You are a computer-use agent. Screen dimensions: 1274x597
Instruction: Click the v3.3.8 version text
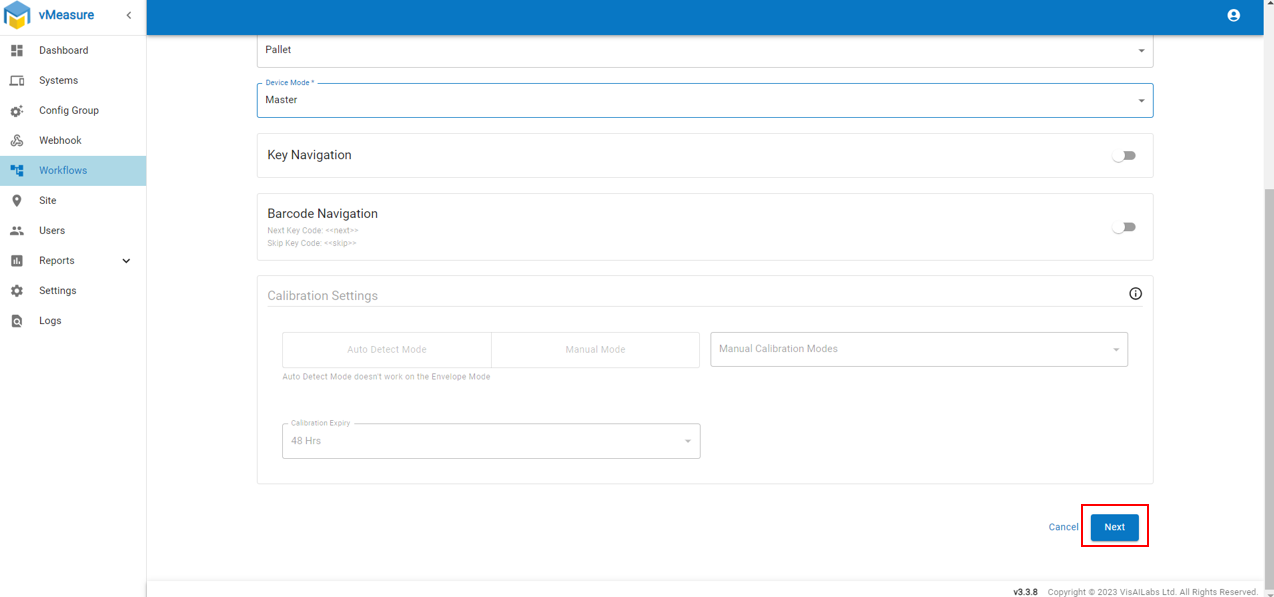pyautogui.click(x=1025, y=592)
